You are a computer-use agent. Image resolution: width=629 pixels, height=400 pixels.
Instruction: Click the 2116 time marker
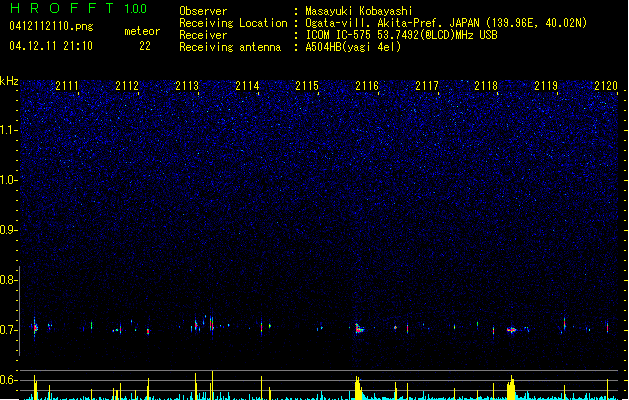point(367,85)
